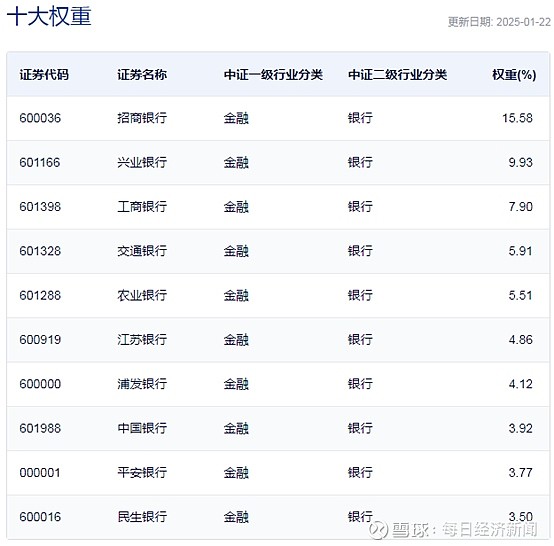
Task: Select security code 000001
Action: (40, 472)
